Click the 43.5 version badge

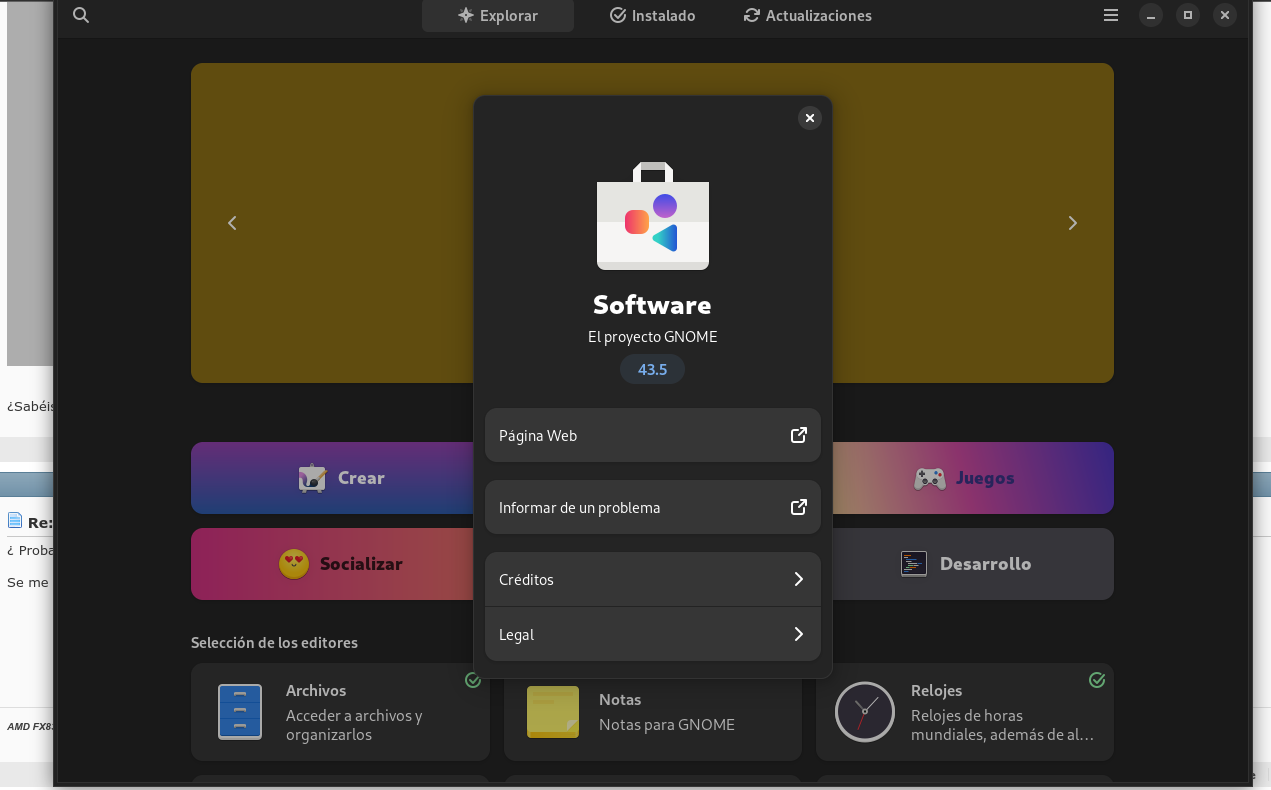coord(653,369)
